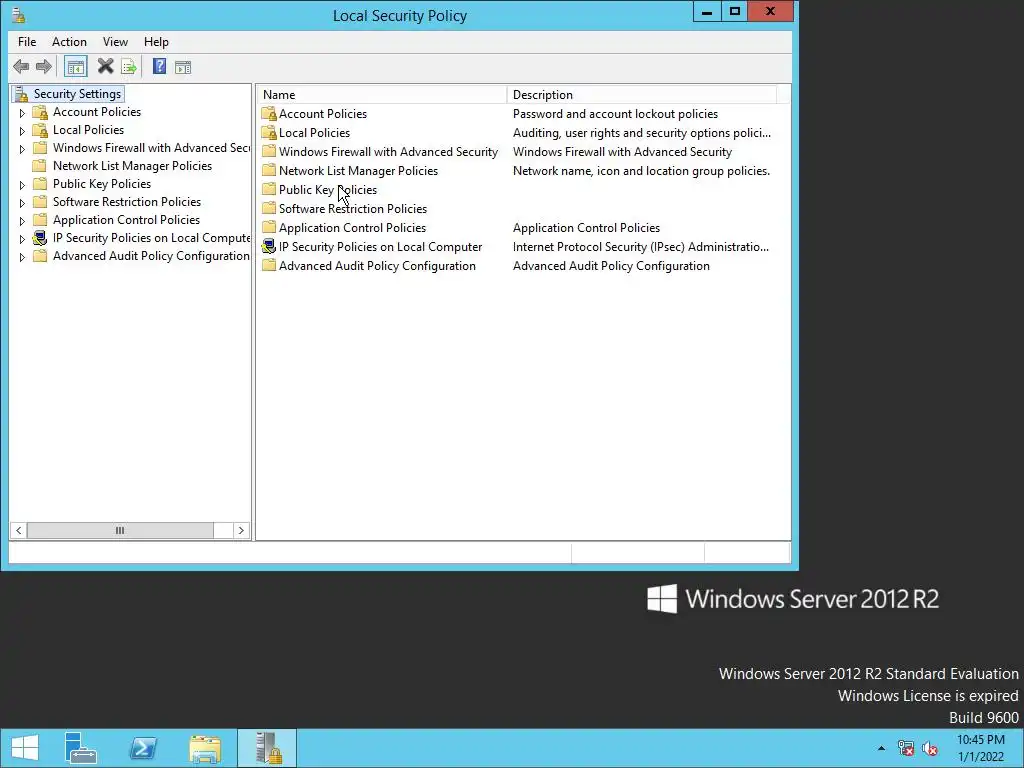Open File Explorer from the taskbar
Image resolution: width=1024 pixels, height=768 pixels.
[x=205, y=748]
